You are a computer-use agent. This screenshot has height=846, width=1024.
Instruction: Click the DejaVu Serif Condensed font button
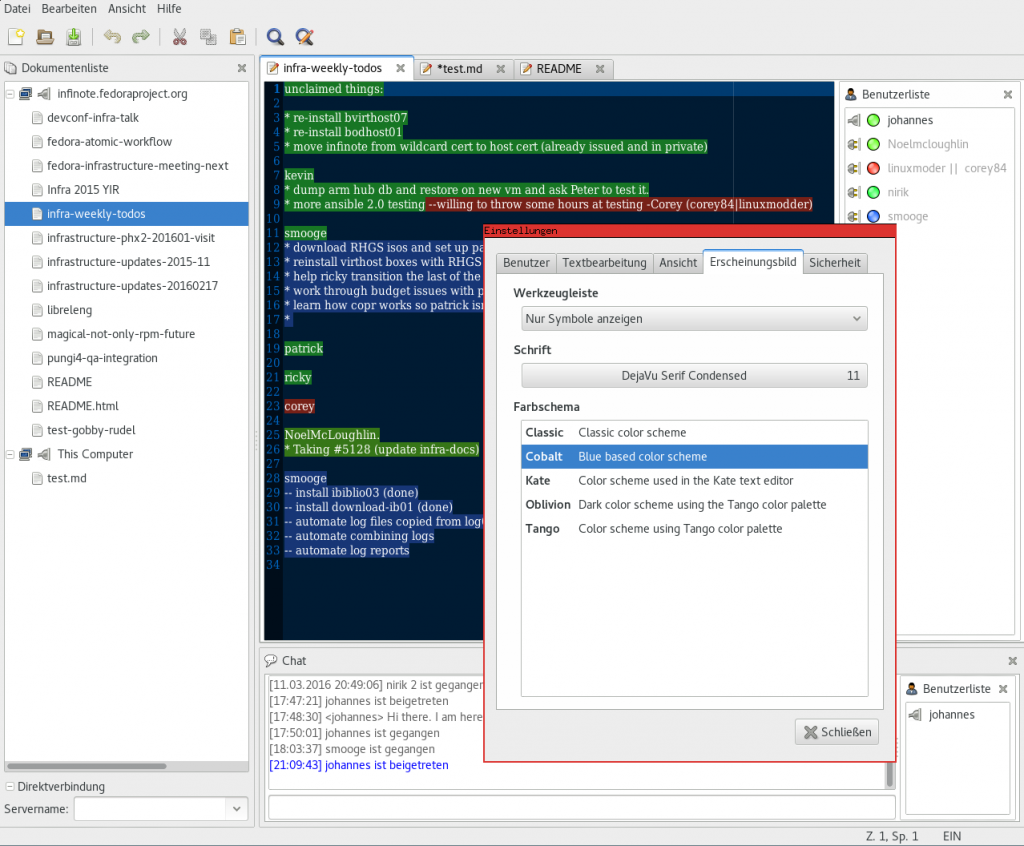(693, 376)
